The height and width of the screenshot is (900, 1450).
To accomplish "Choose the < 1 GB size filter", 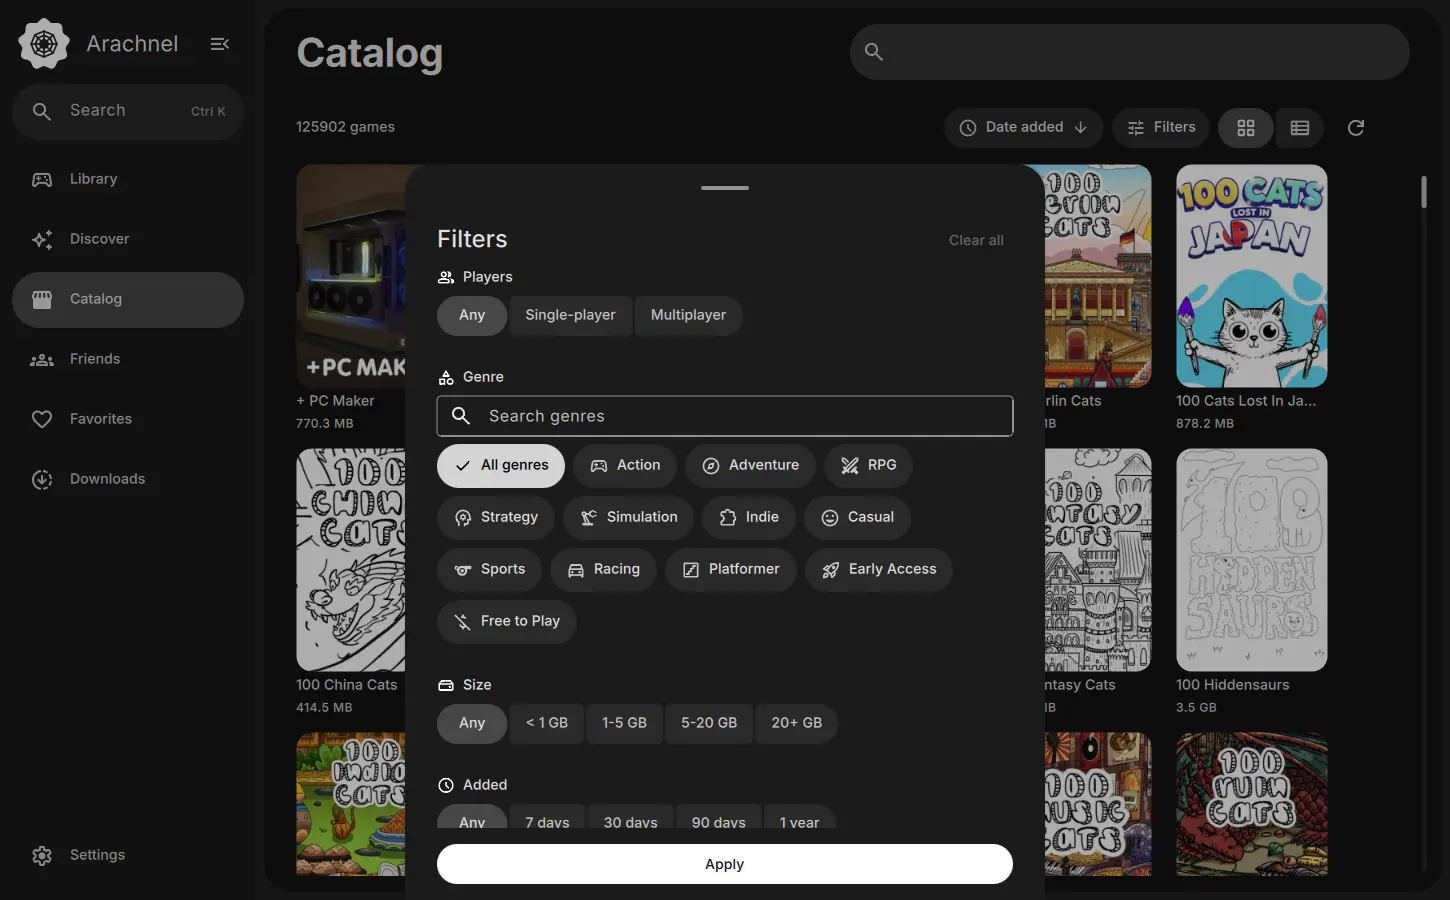I will pos(547,723).
